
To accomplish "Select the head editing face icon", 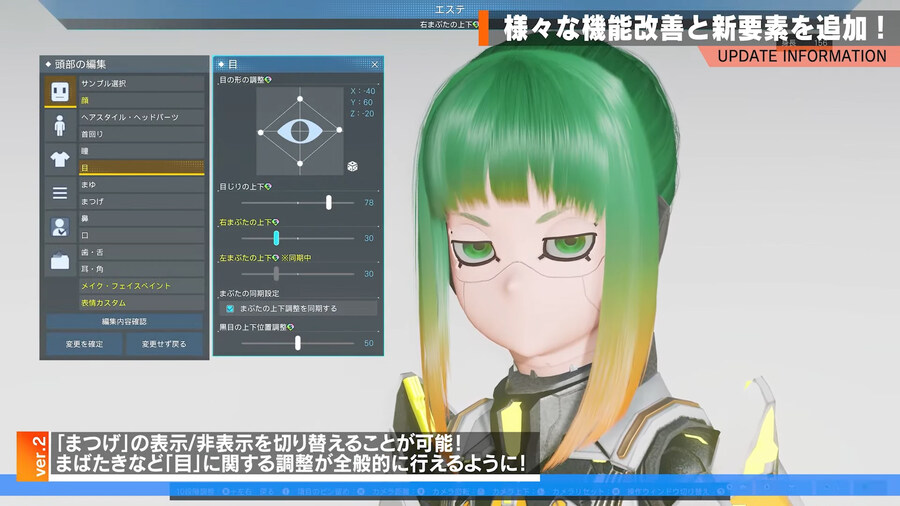I will [x=59, y=92].
